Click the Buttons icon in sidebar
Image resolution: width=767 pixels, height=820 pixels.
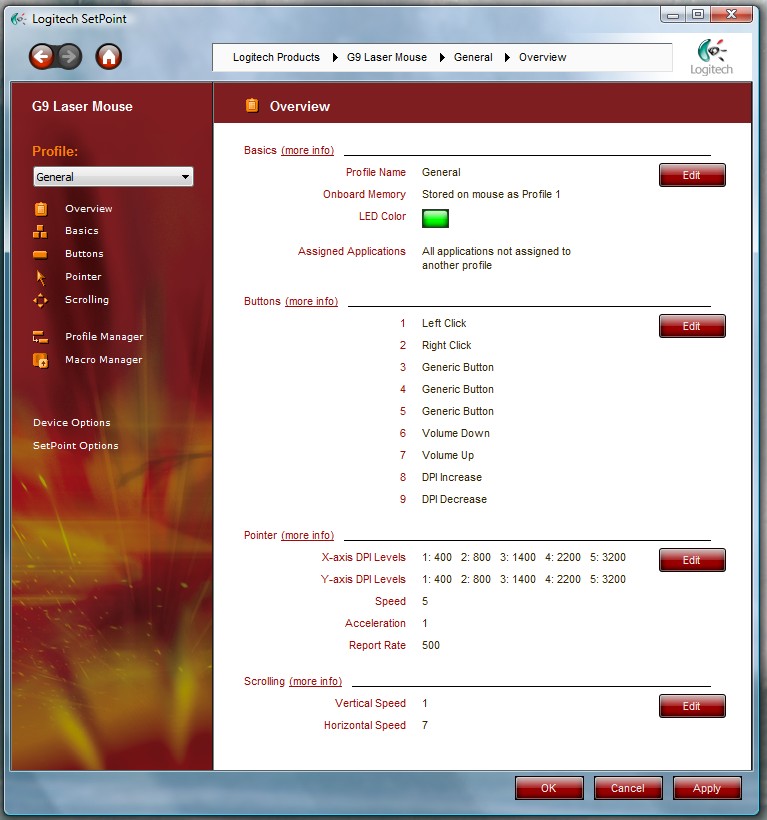(40, 254)
